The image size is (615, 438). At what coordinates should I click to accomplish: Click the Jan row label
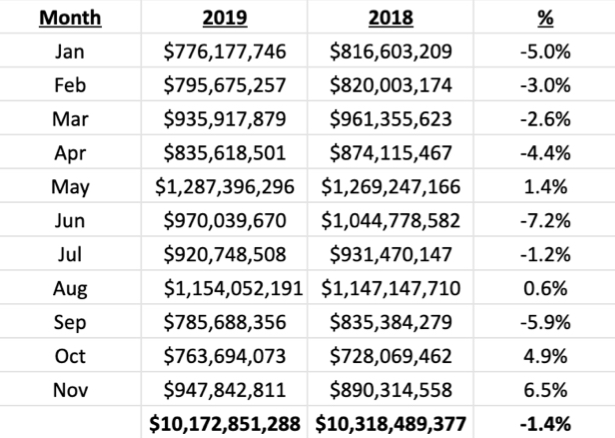[x=70, y=51]
